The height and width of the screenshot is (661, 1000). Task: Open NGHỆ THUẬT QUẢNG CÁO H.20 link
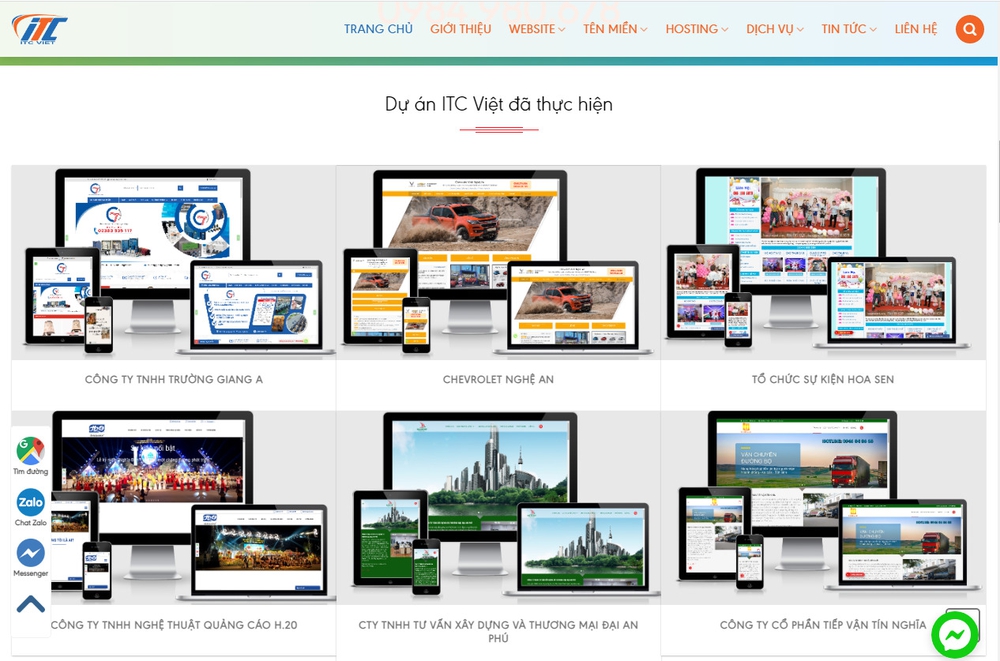(173, 625)
